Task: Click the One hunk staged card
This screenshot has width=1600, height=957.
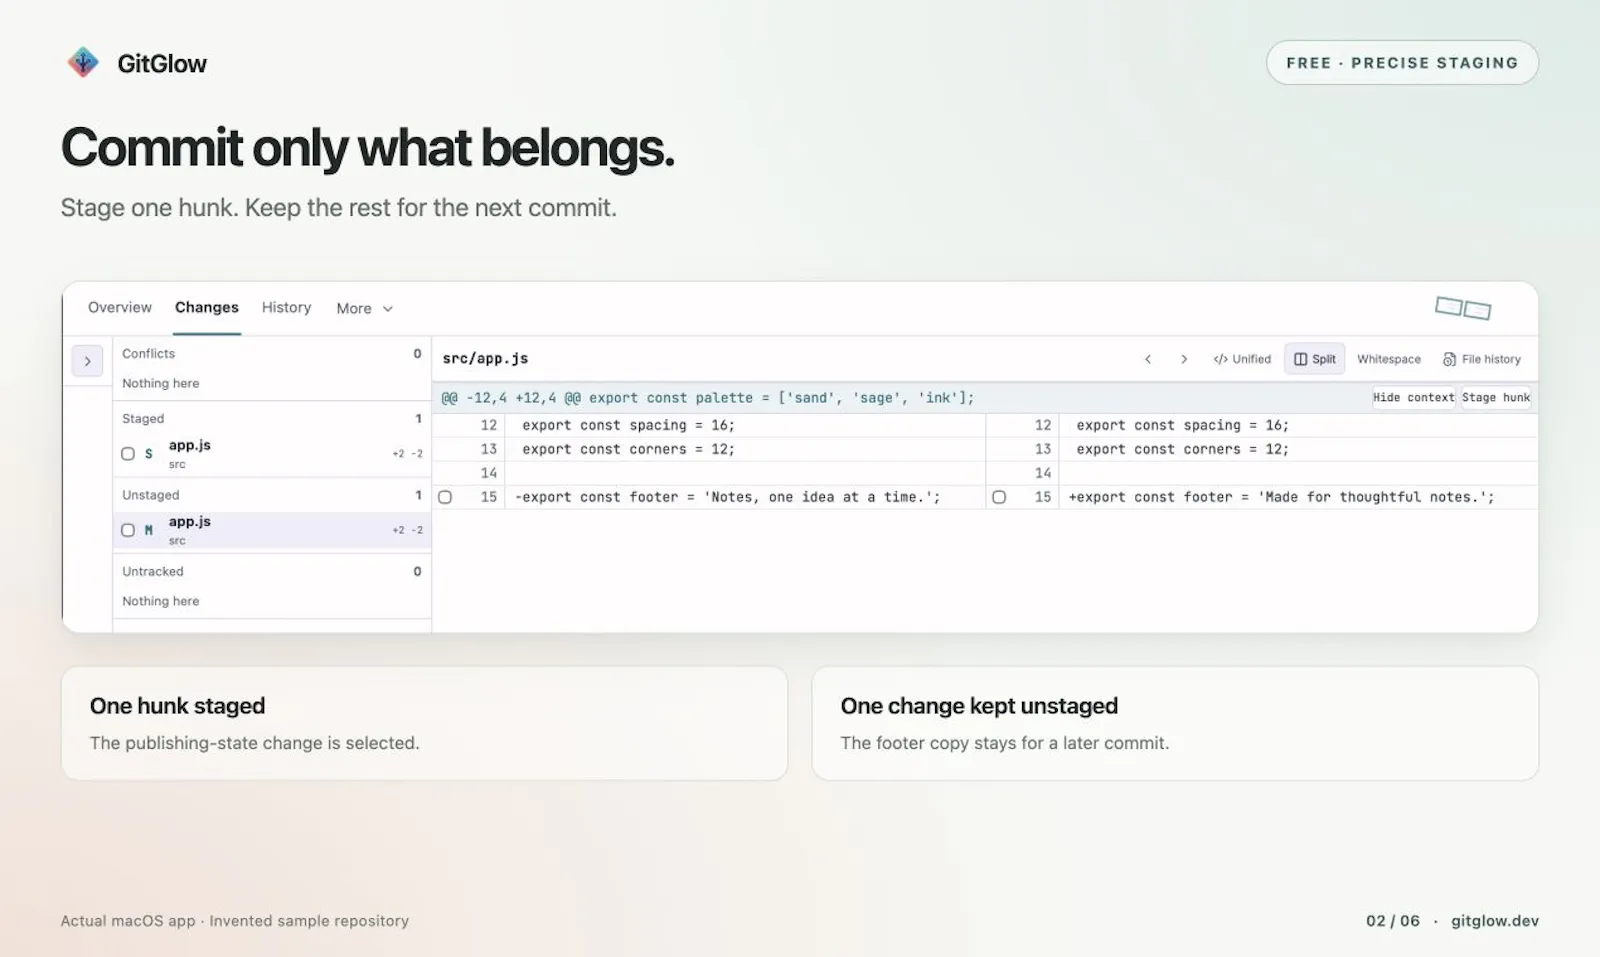Action: click(424, 723)
